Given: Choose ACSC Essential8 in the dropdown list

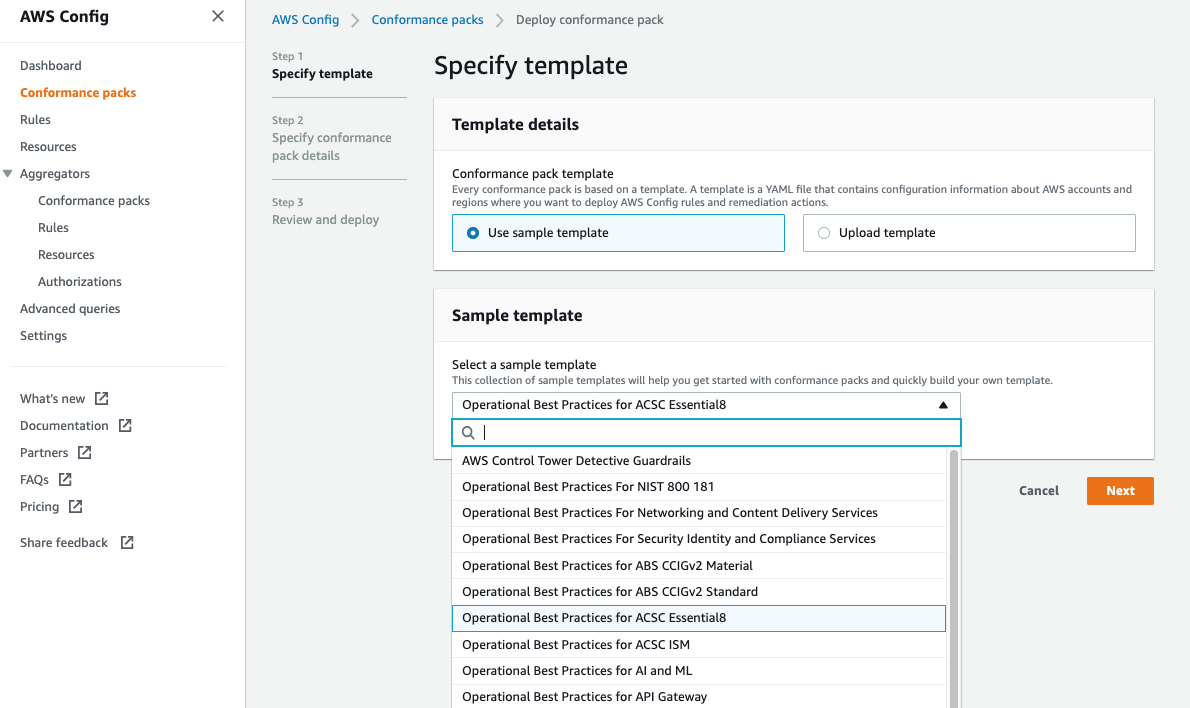Looking at the screenshot, I should 699,618.
